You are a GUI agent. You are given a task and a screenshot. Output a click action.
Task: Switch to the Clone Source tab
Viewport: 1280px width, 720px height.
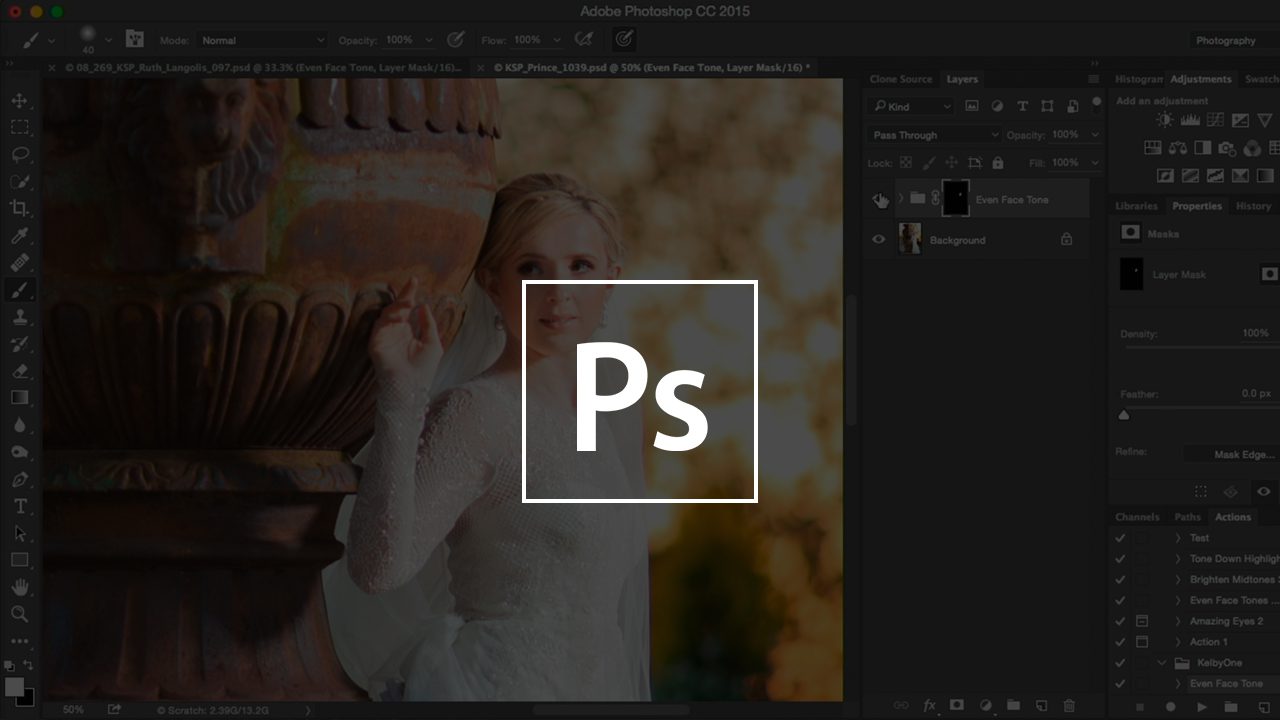901,79
